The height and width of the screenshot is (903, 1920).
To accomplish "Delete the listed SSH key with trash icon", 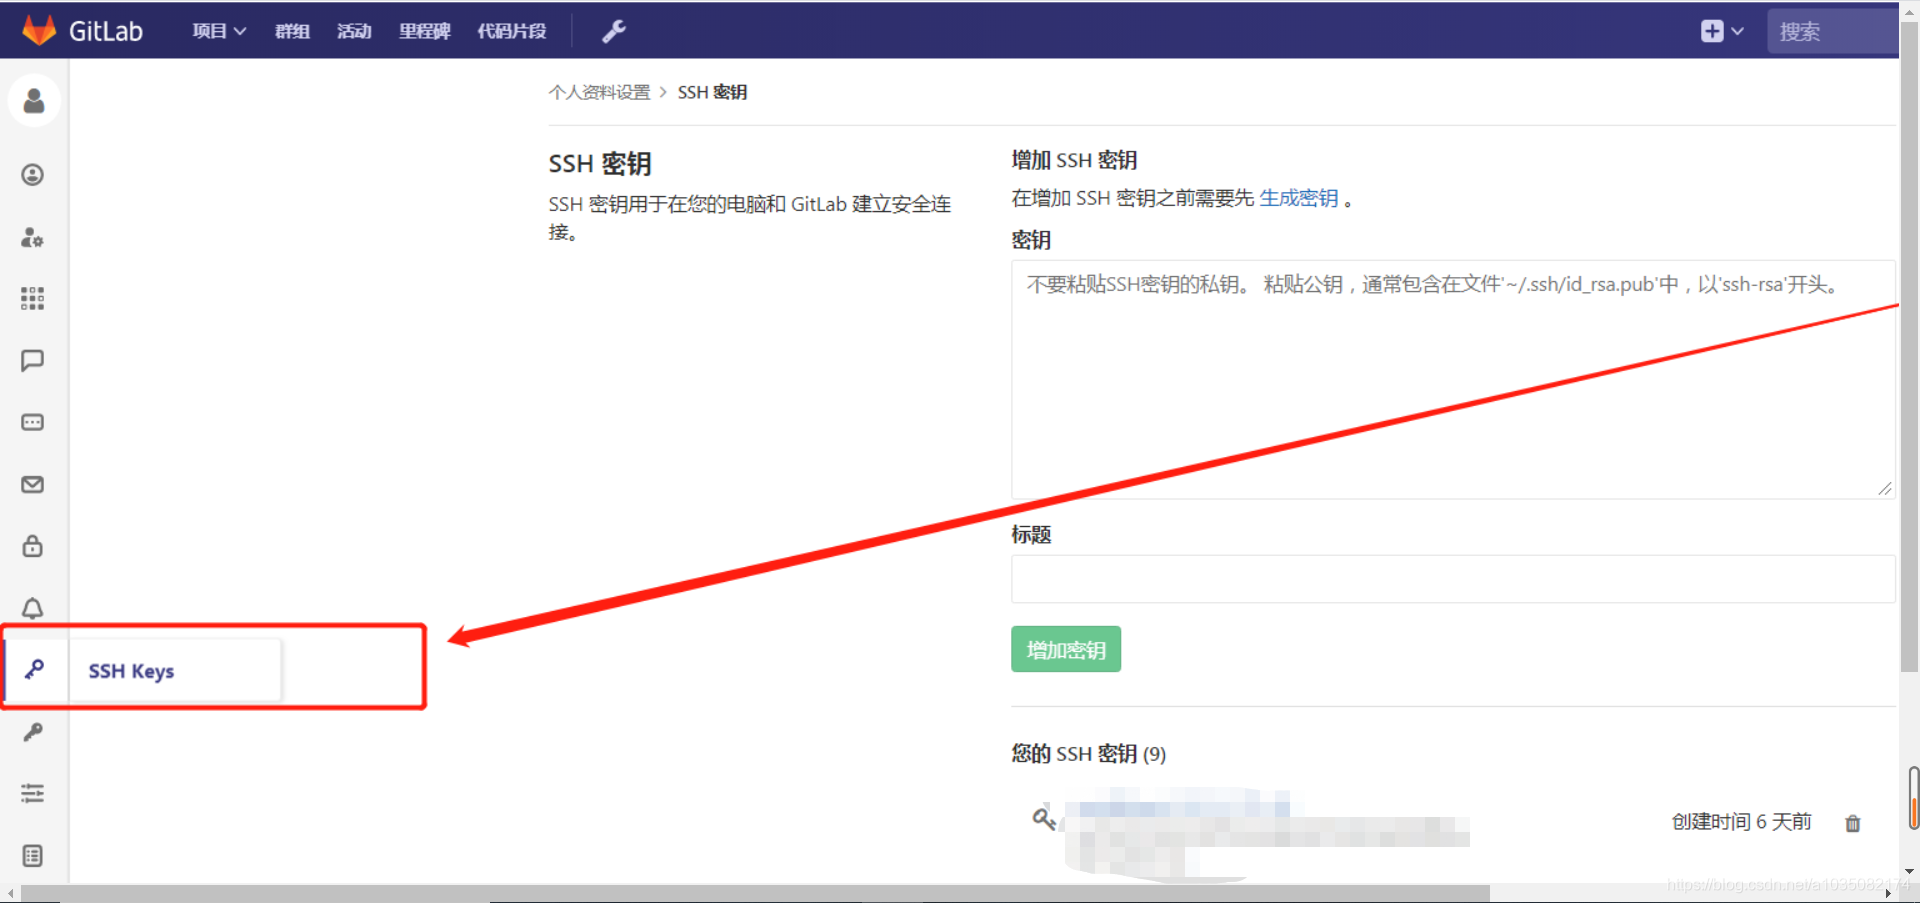I will click(1852, 822).
